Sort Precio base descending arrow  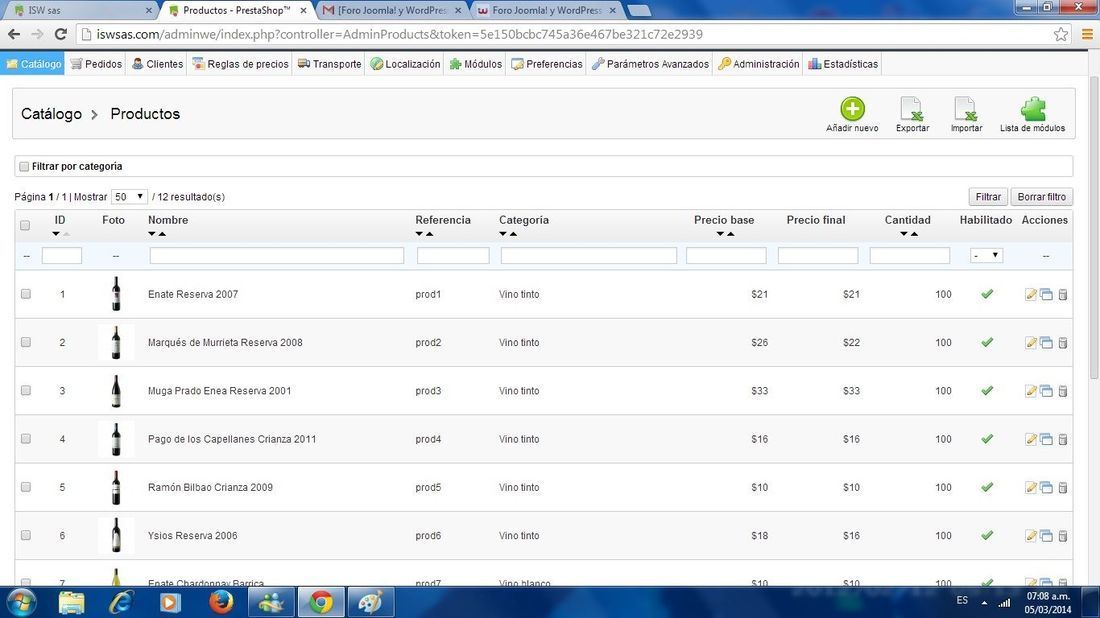(720, 234)
